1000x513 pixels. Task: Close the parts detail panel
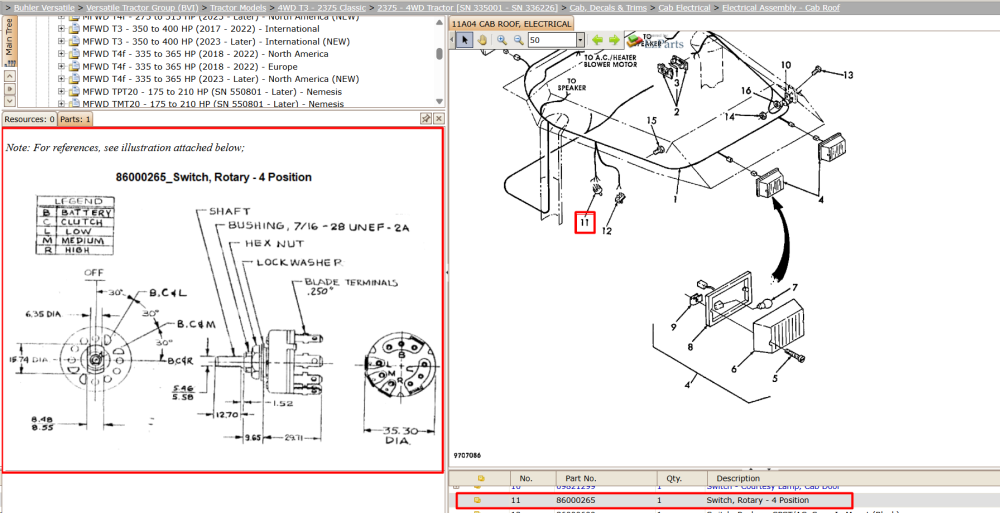click(438, 119)
